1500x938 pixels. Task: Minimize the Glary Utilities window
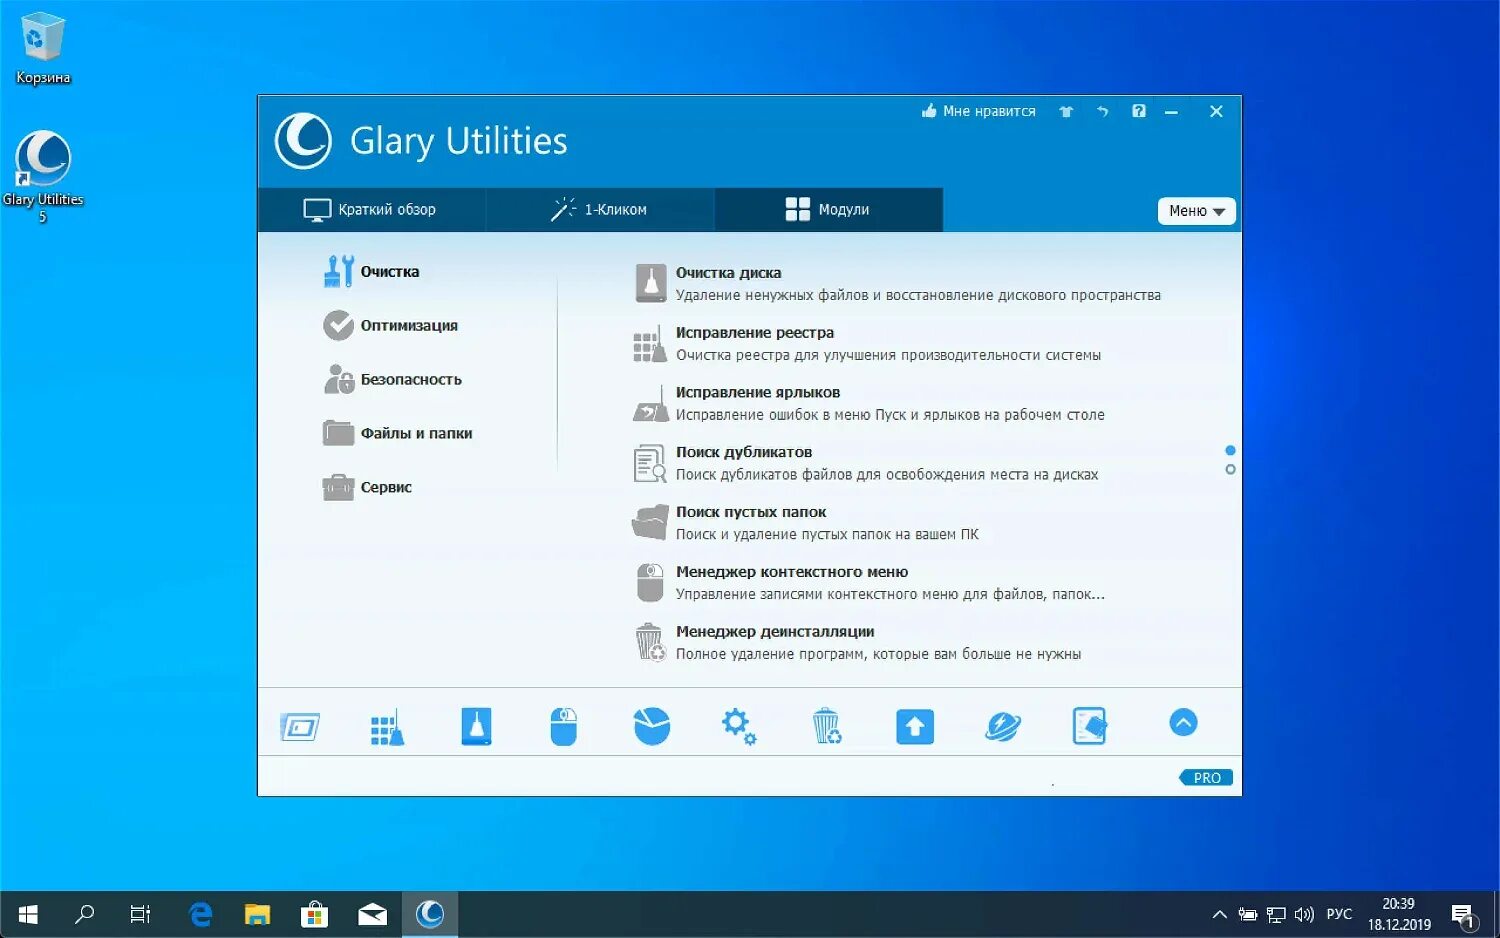point(1172,111)
